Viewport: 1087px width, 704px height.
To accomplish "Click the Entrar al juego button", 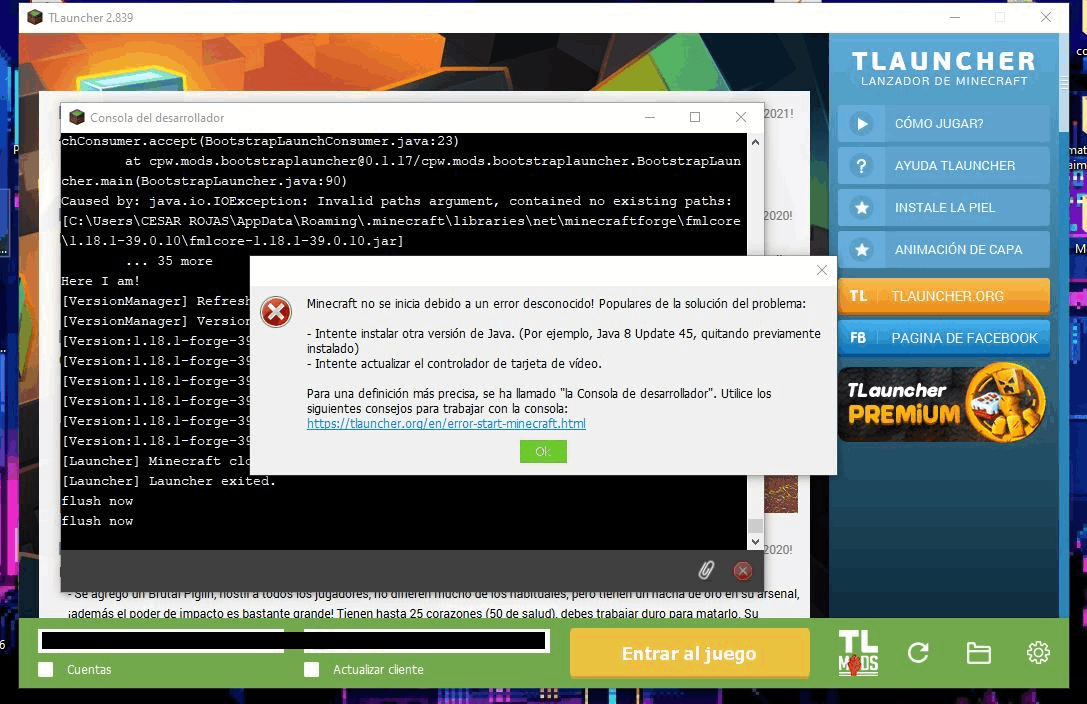I will point(689,653).
